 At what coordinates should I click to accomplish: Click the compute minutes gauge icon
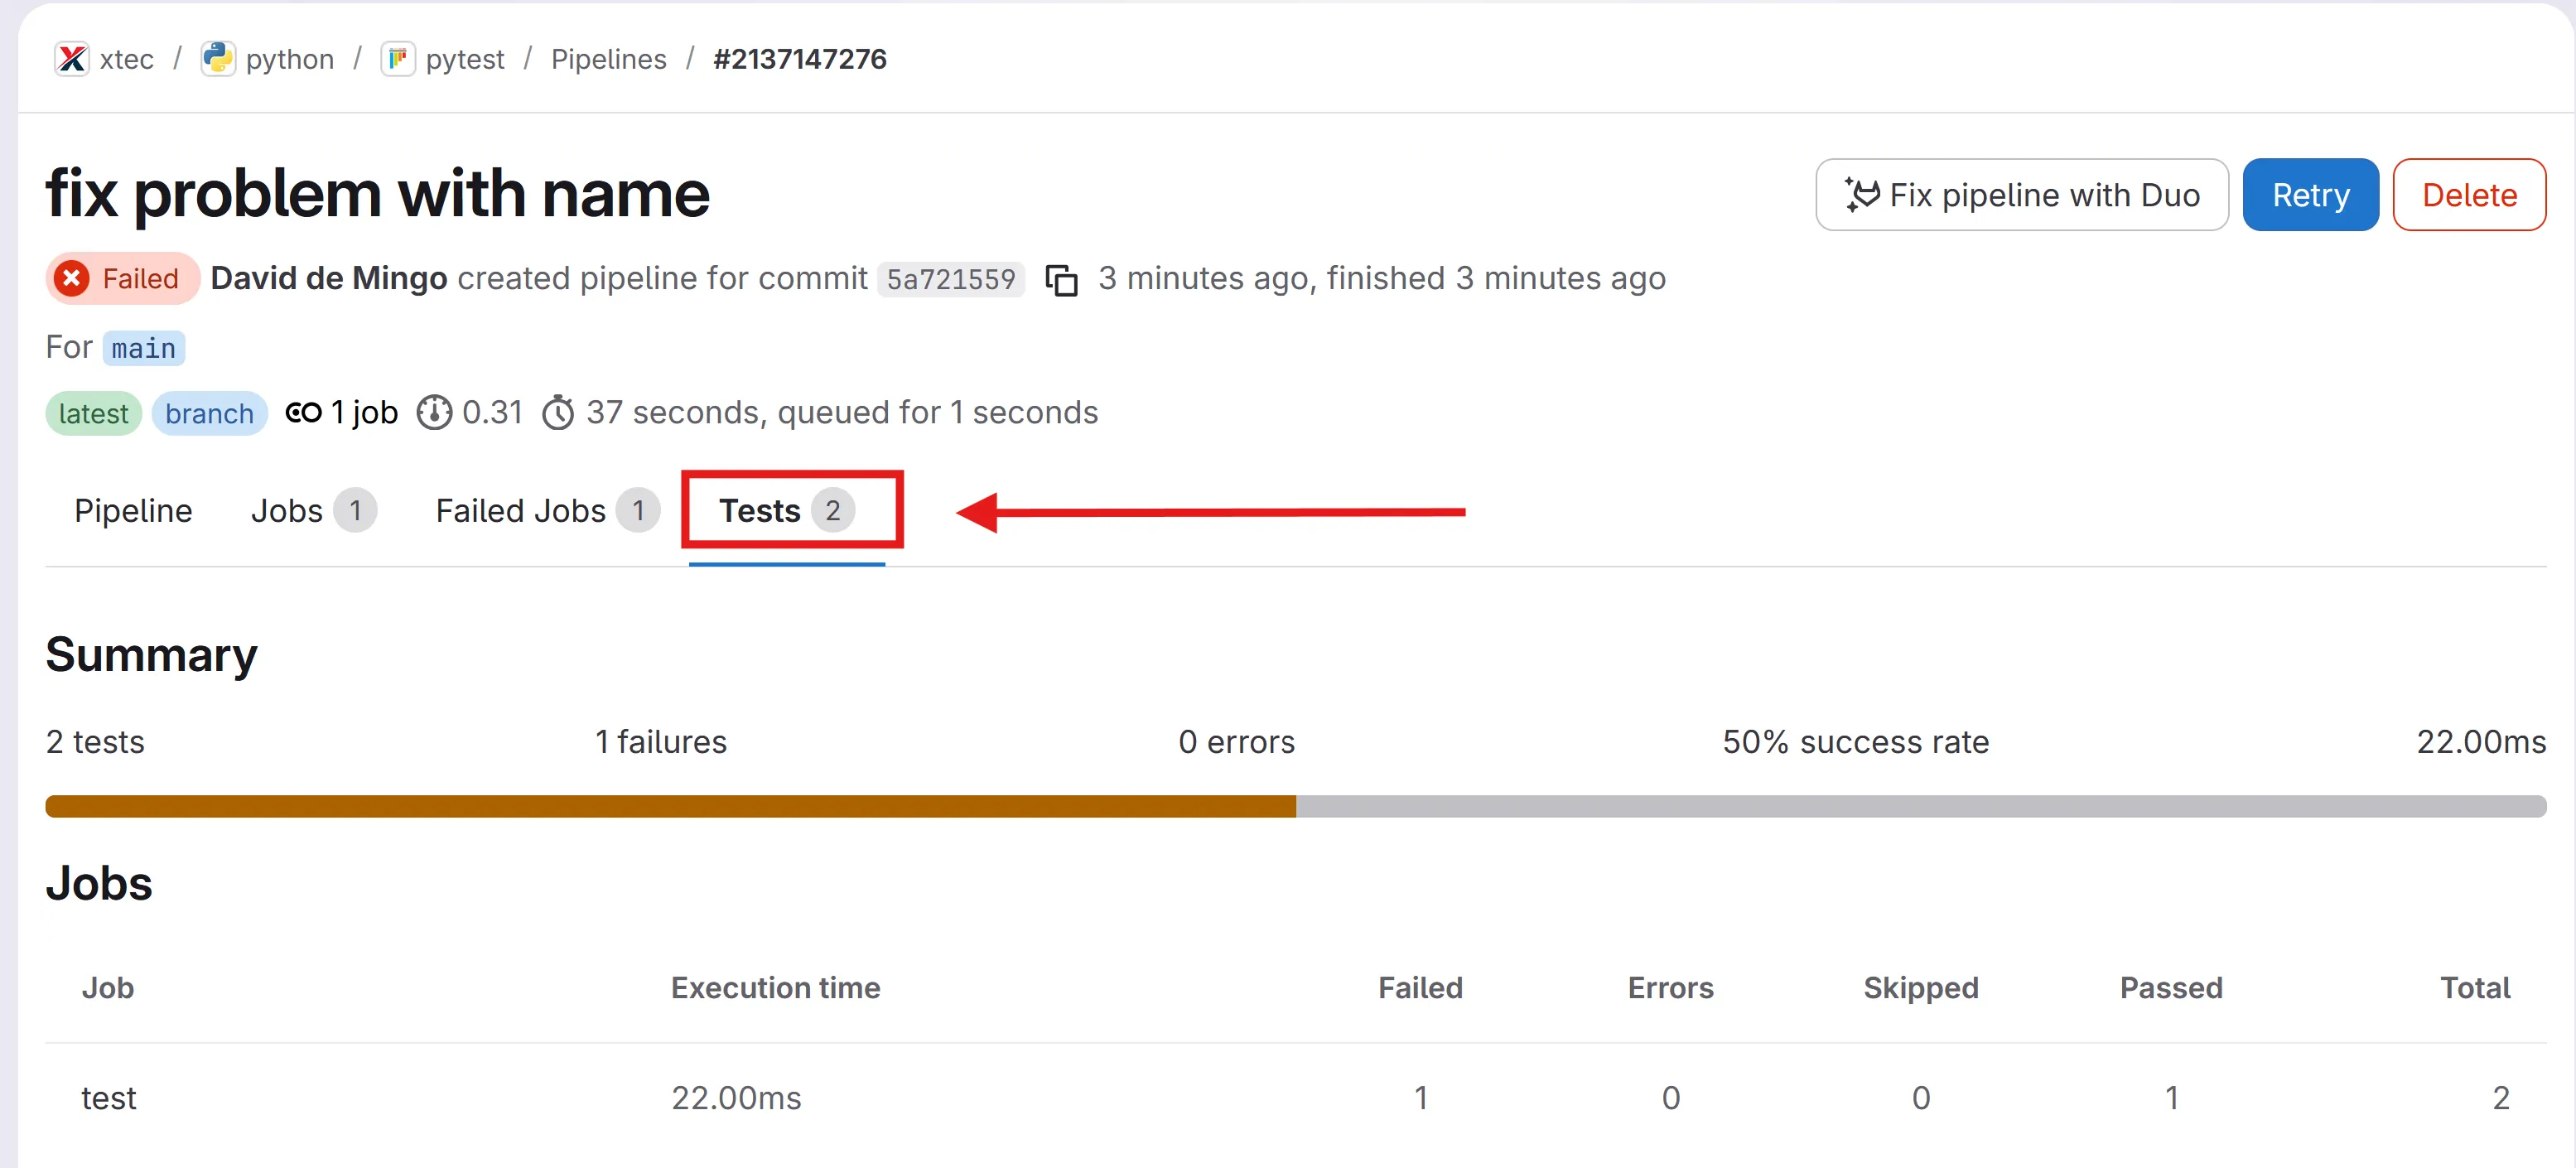(434, 412)
